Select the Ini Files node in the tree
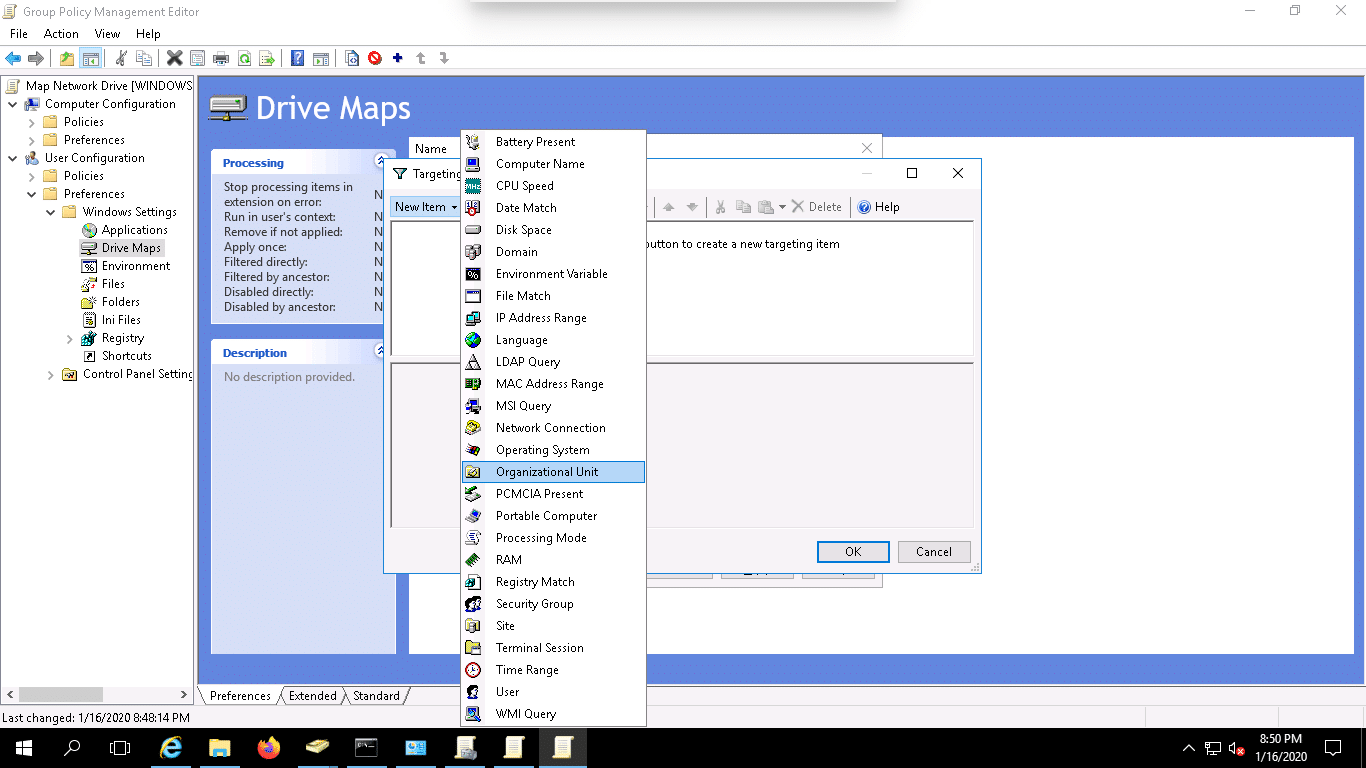The width and height of the screenshot is (1366, 768). (x=121, y=320)
